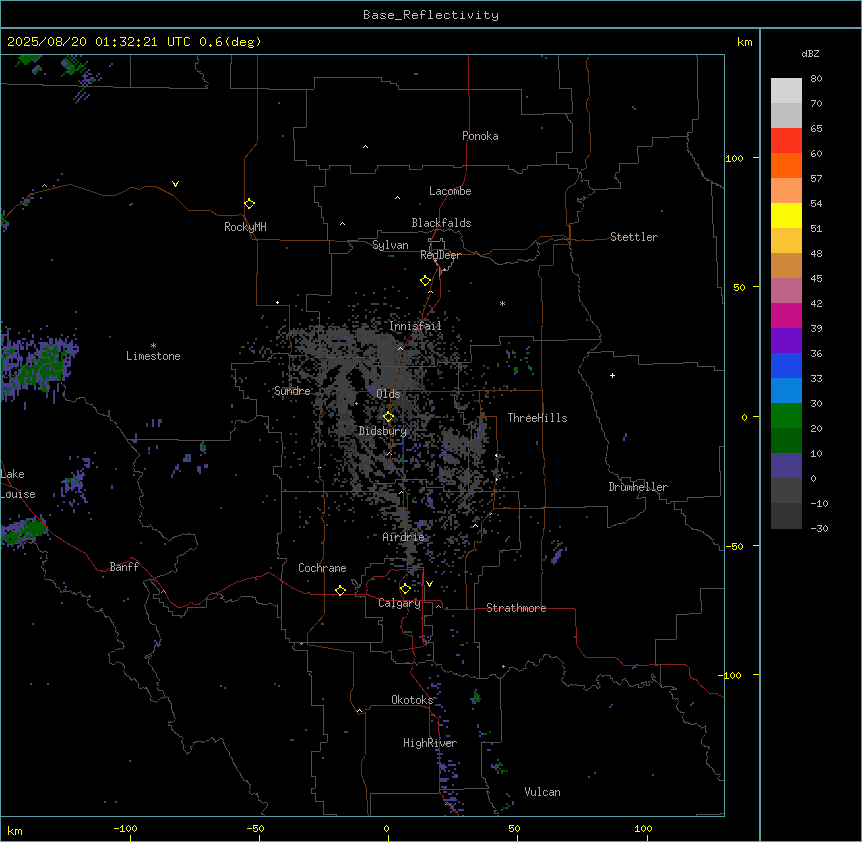Image resolution: width=862 pixels, height=842 pixels.
Task: Select the -30 value in dBZ legend
Action: coord(819,529)
